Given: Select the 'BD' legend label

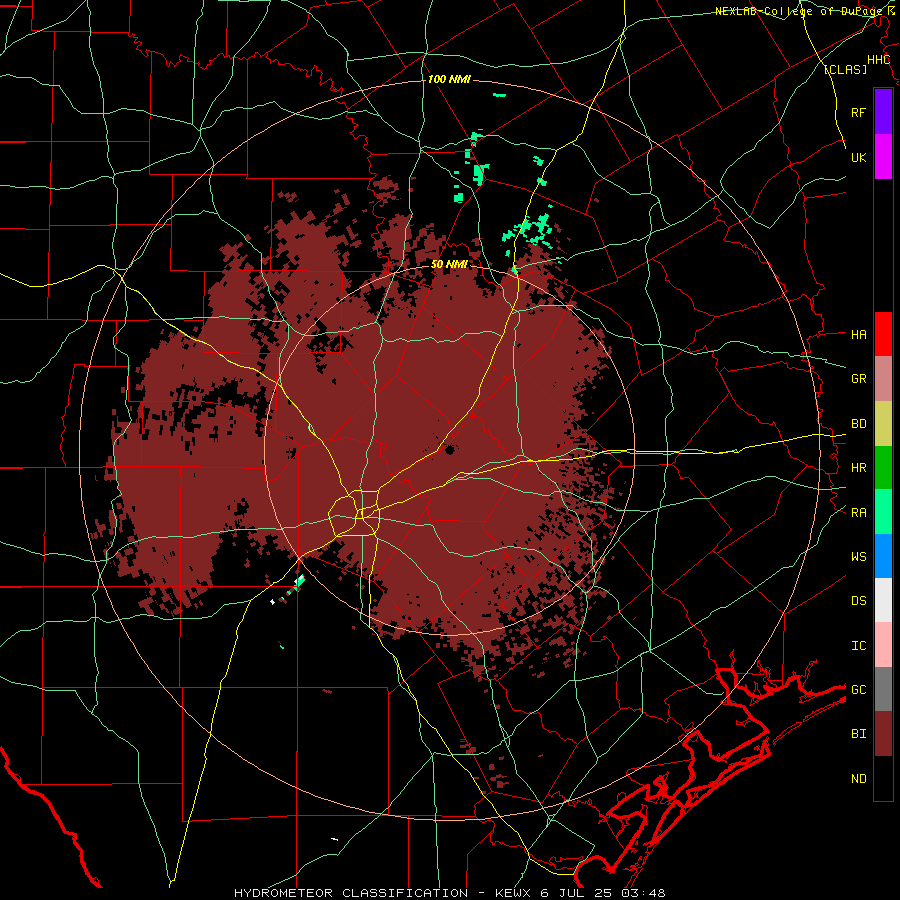Looking at the screenshot, I should click(x=858, y=424).
